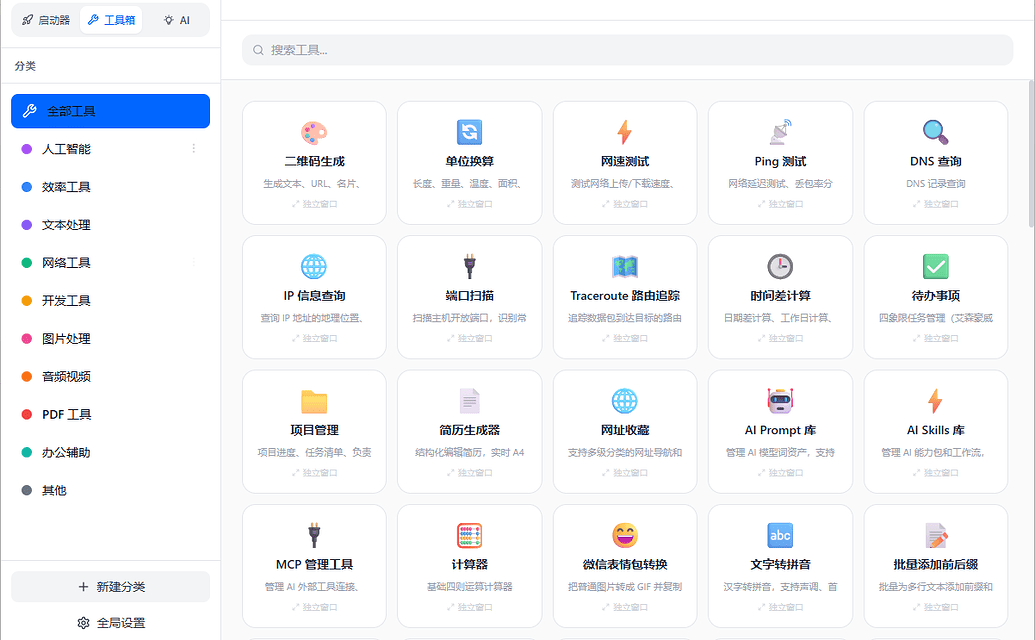Open 网速测试 in 独立窗口
This screenshot has height=640, width=1035.
coord(624,204)
